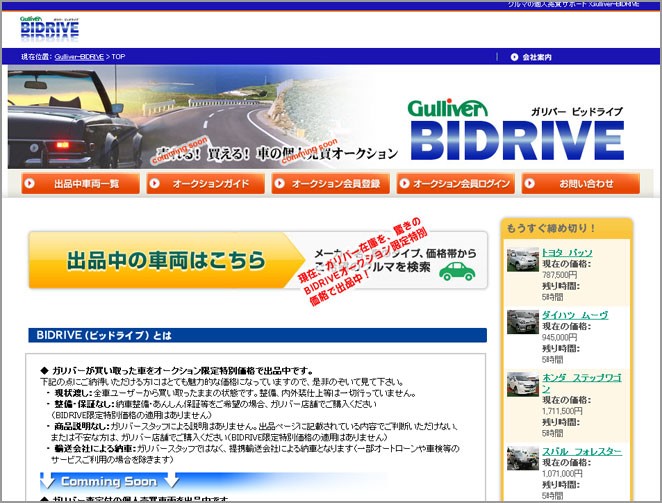Click the スバル フォレスター car thumbnail
Image resolution: width=662 pixels, height=503 pixels.
coord(523,458)
